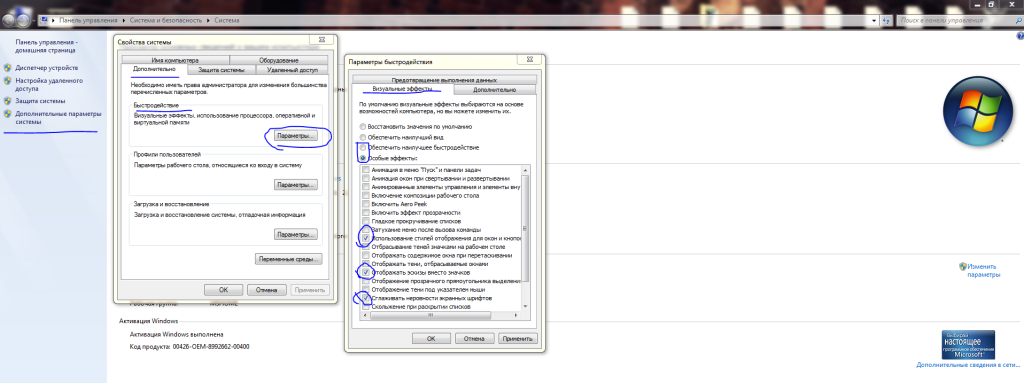Enable Включить эффект прозрачности checkbox
This screenshot has width=1024, height=383.
point(366,212)
